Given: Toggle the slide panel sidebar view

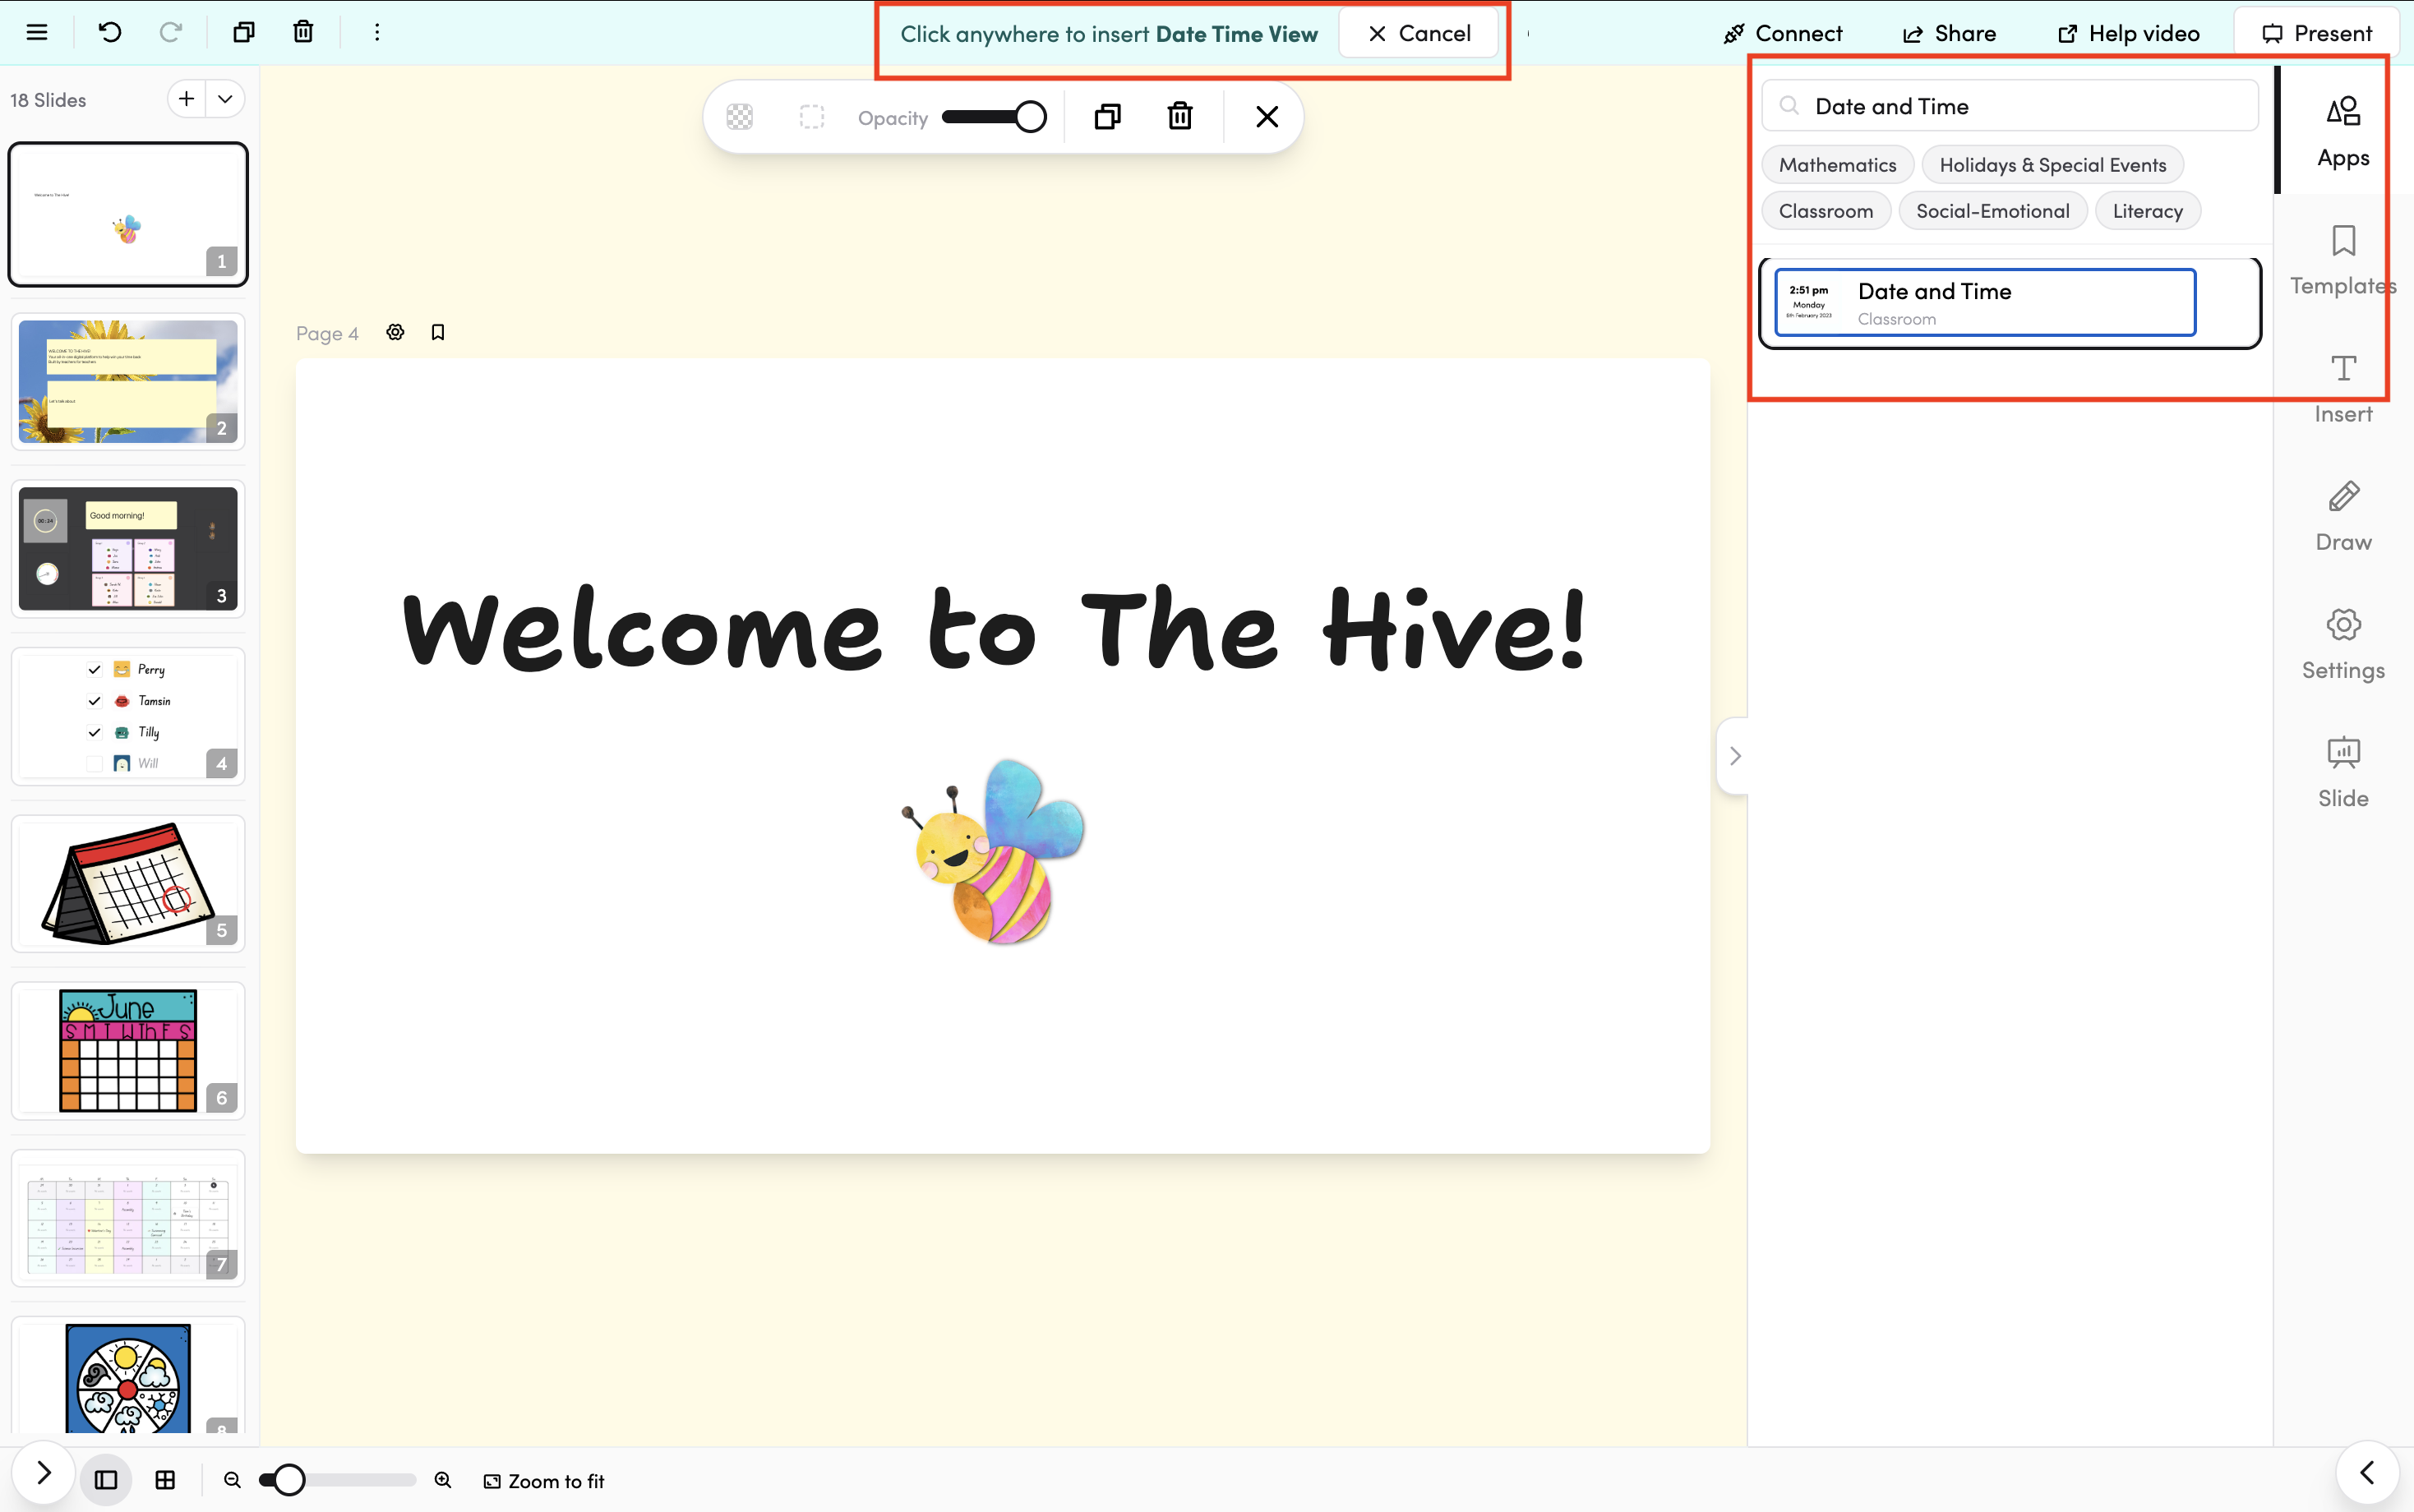Looking at the screenshot, I should [106, 1480].
